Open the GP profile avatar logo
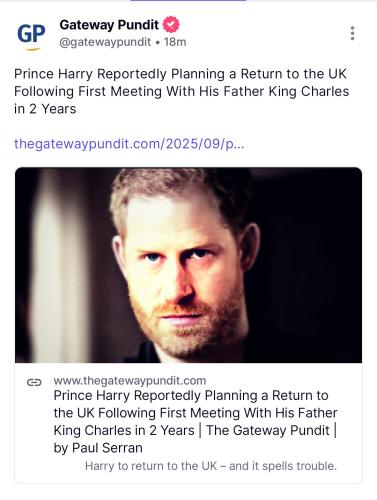377x500 pixels. [31, 36]
